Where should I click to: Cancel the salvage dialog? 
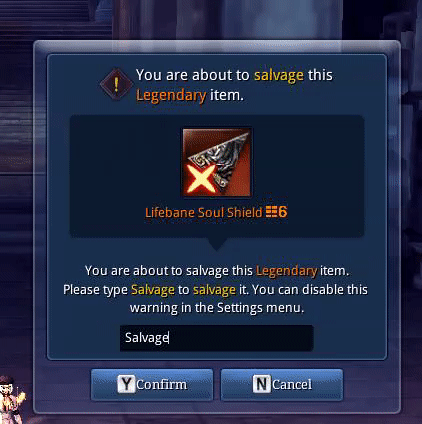282,384
